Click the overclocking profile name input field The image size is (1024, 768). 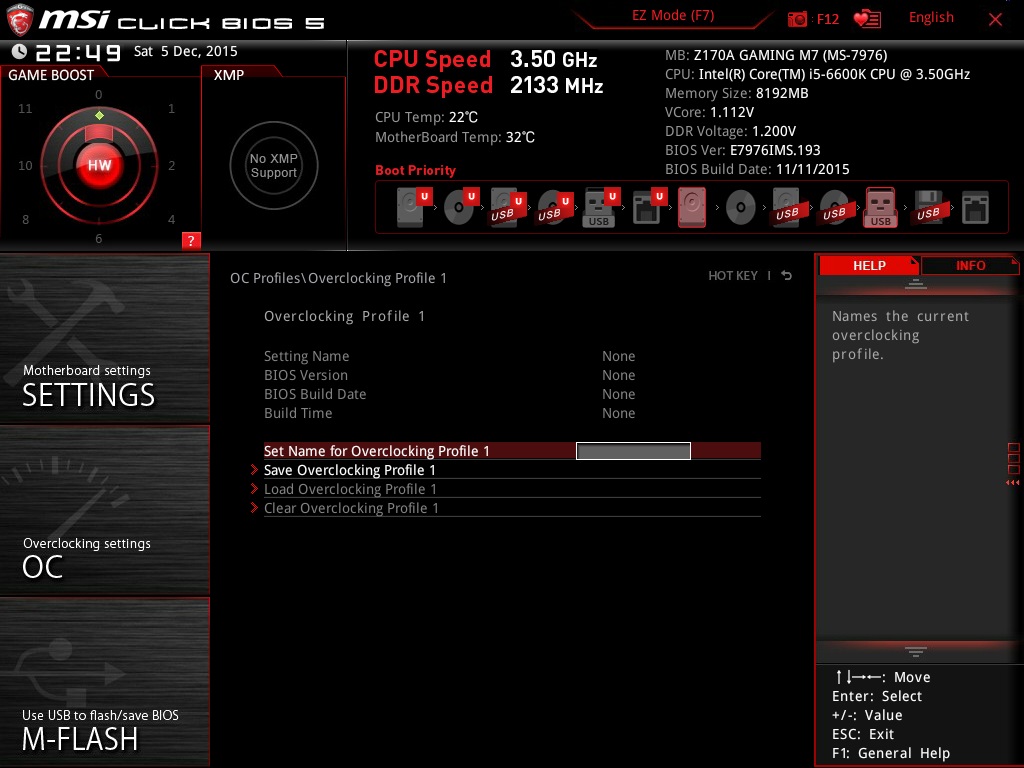pos(633,451)
